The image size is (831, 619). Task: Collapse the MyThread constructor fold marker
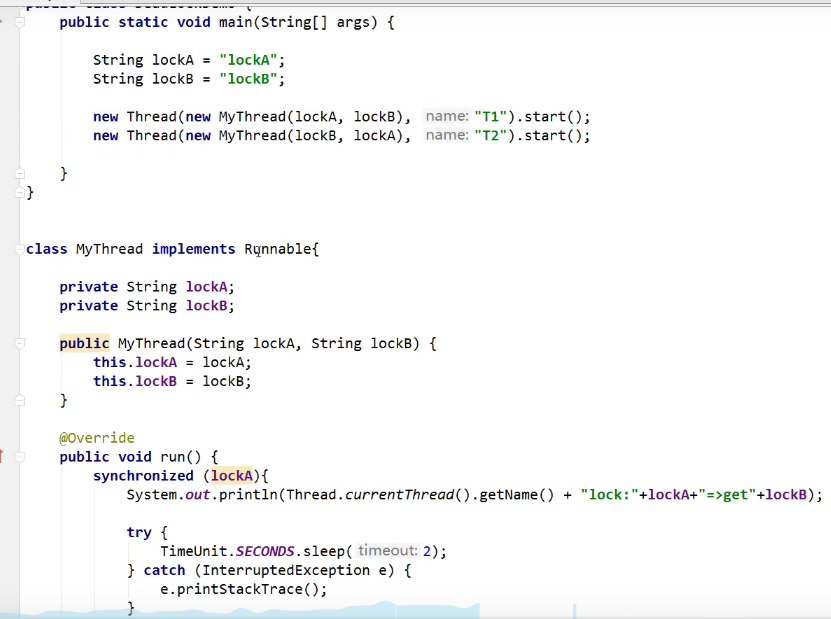tap(19, 343)
